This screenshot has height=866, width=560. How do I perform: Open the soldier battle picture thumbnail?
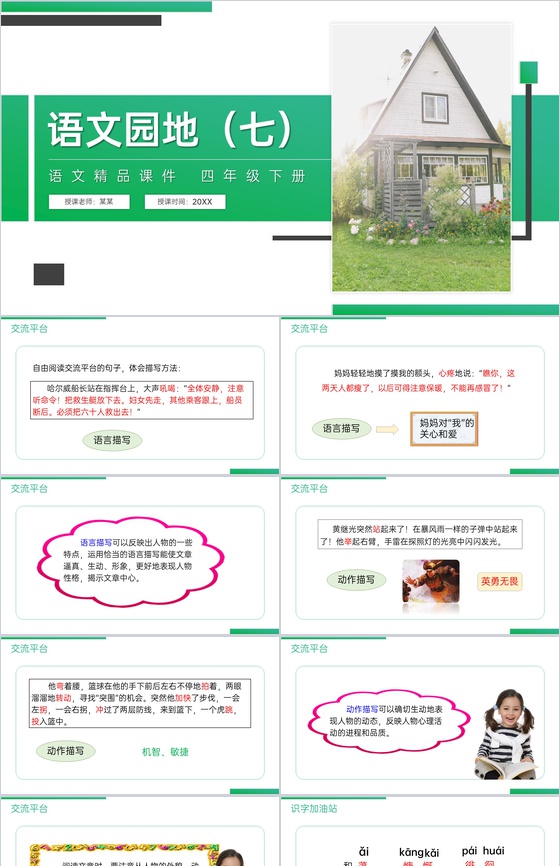coord(431,582)
